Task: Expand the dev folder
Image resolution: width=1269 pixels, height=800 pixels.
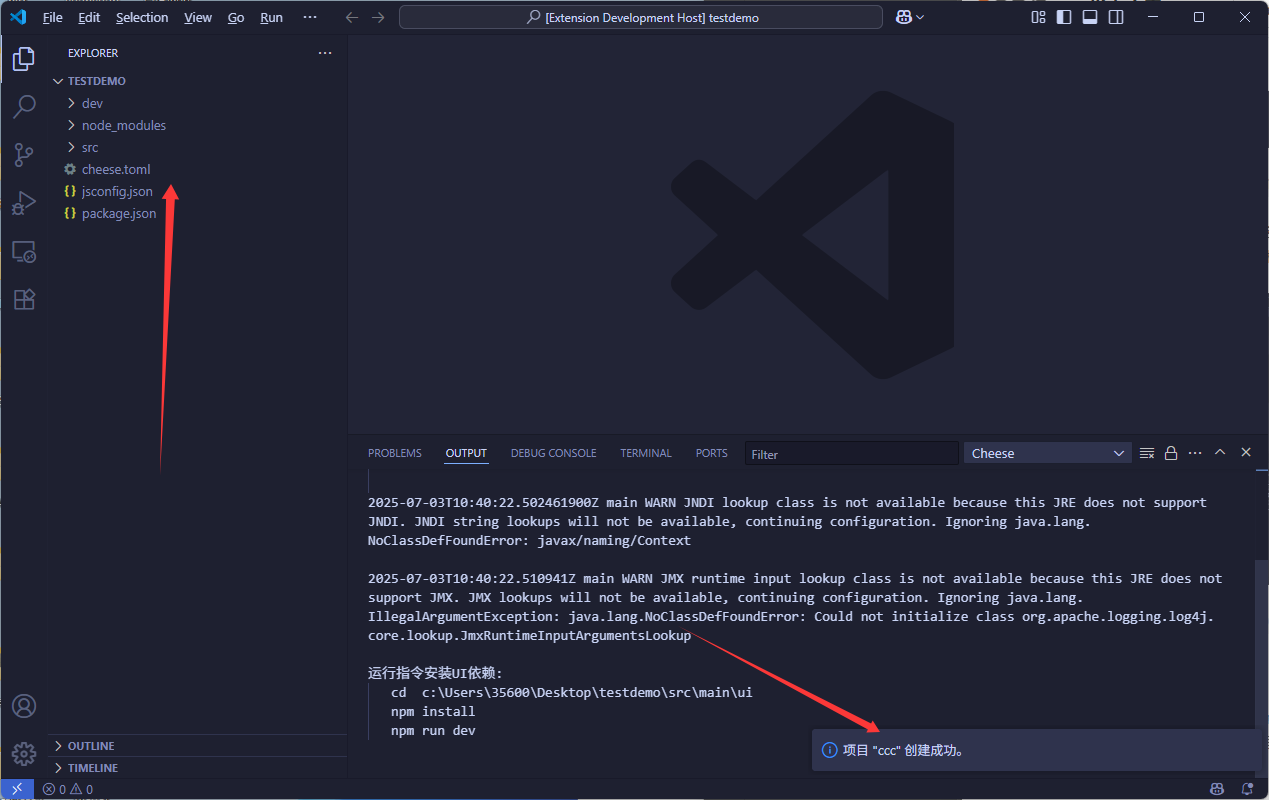Action: (197, 103)
